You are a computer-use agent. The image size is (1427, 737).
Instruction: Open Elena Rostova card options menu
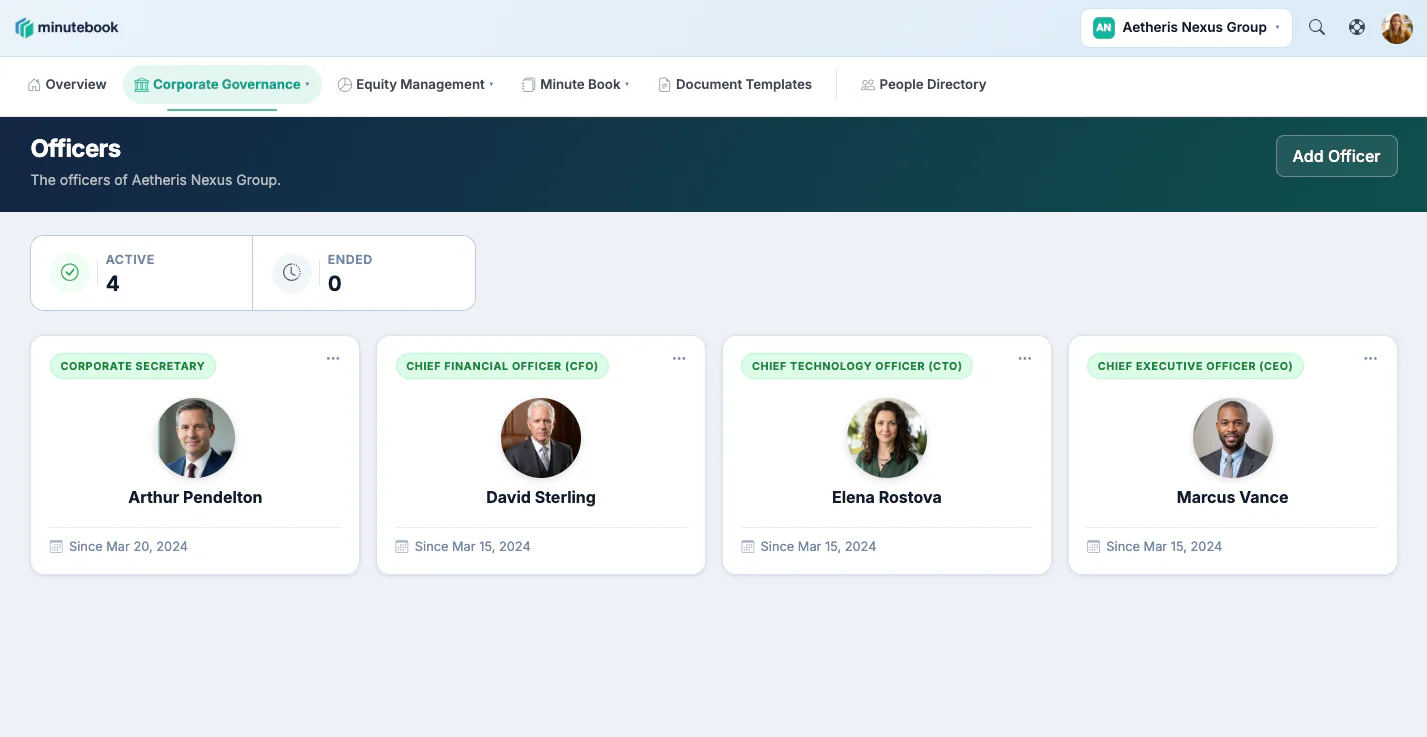pyautogui.click(x=1025, y=359)
